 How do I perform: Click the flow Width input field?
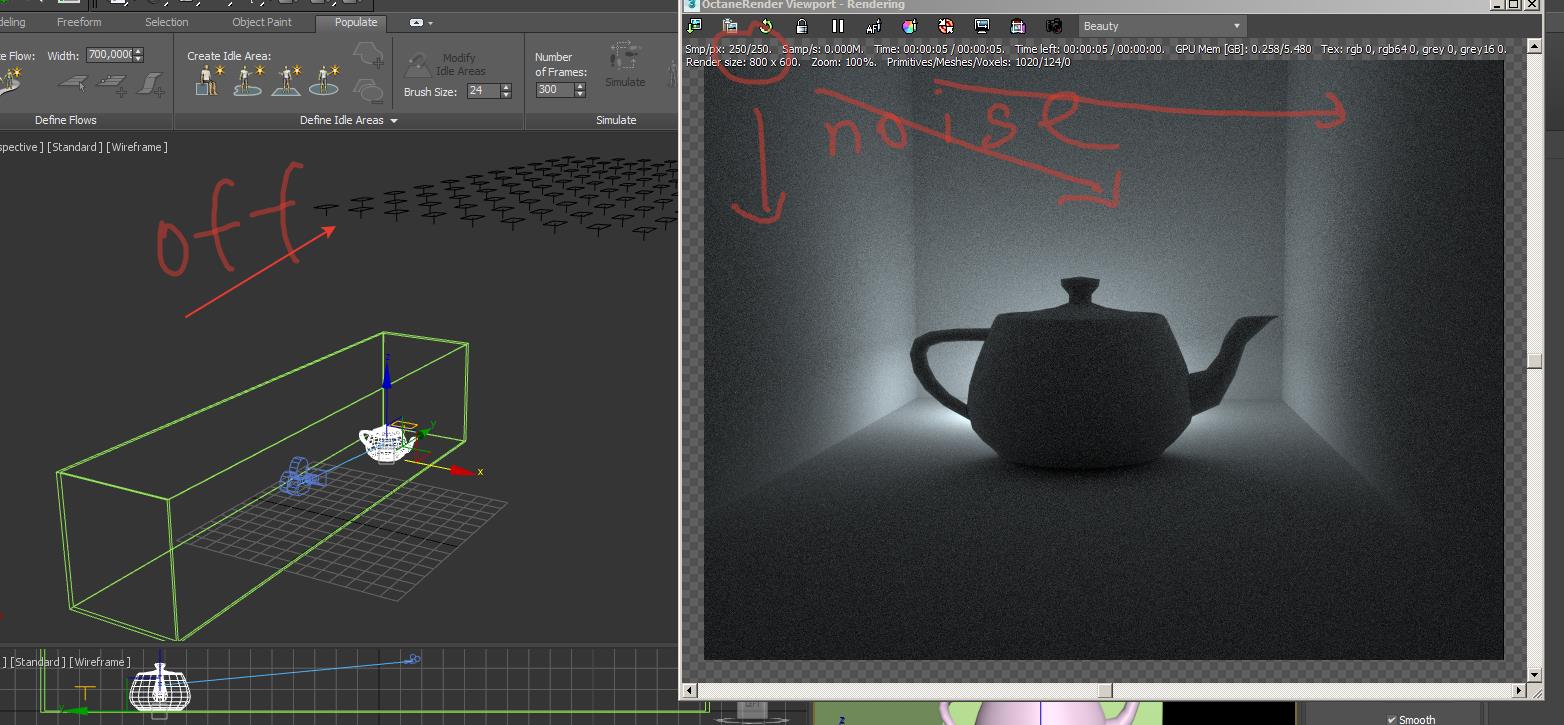109,55
